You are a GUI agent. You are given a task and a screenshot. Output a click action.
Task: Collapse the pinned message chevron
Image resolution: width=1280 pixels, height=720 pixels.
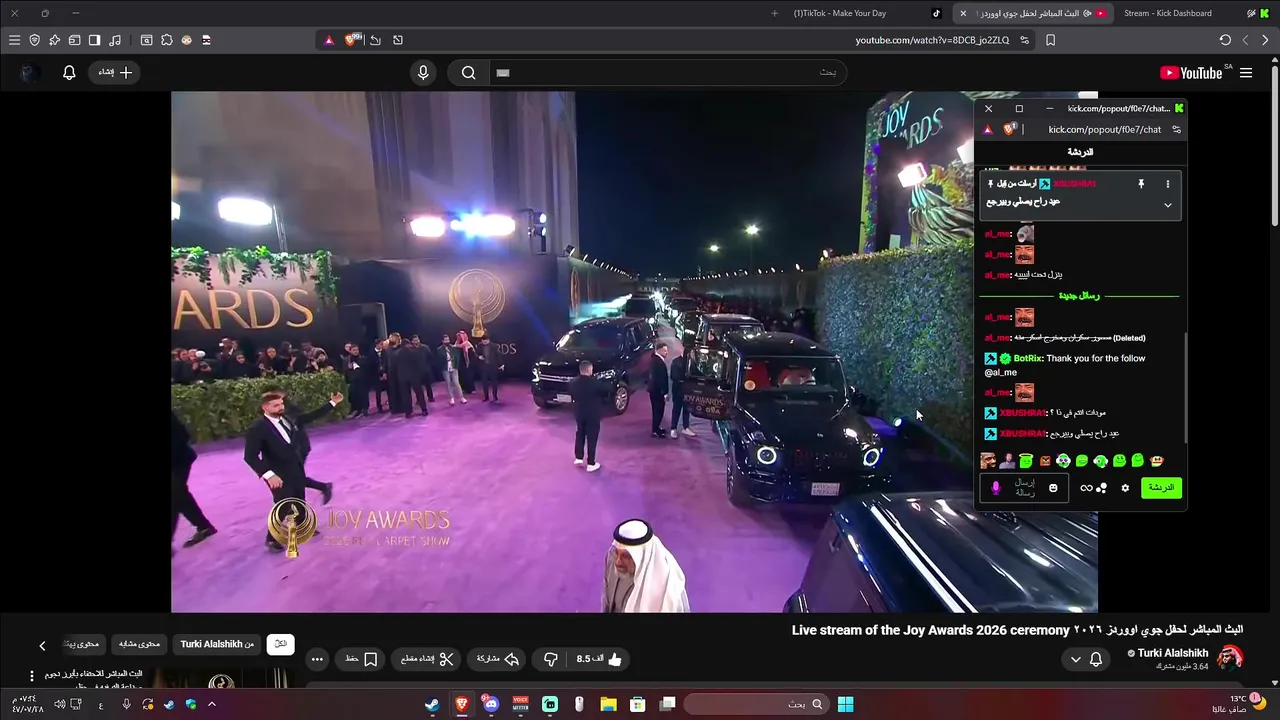point(1167,205)
